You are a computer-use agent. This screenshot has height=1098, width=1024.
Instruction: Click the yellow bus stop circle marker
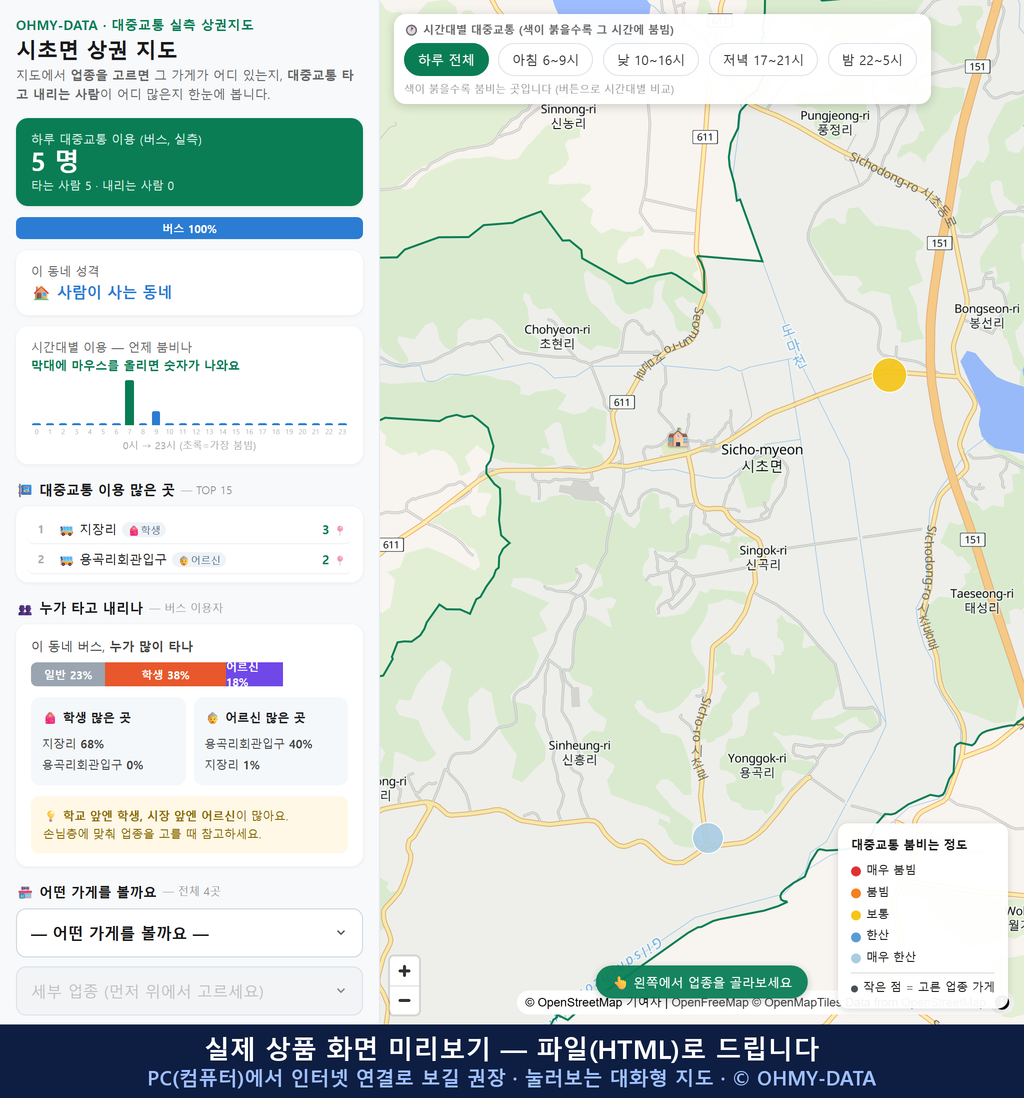click(x=889, y=375)
